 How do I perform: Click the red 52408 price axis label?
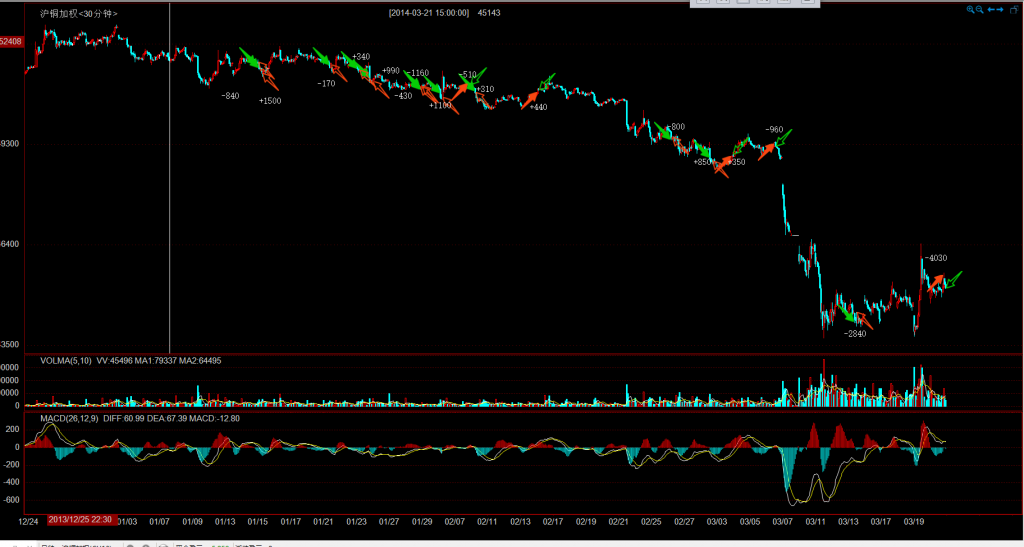tap(11, 42)
